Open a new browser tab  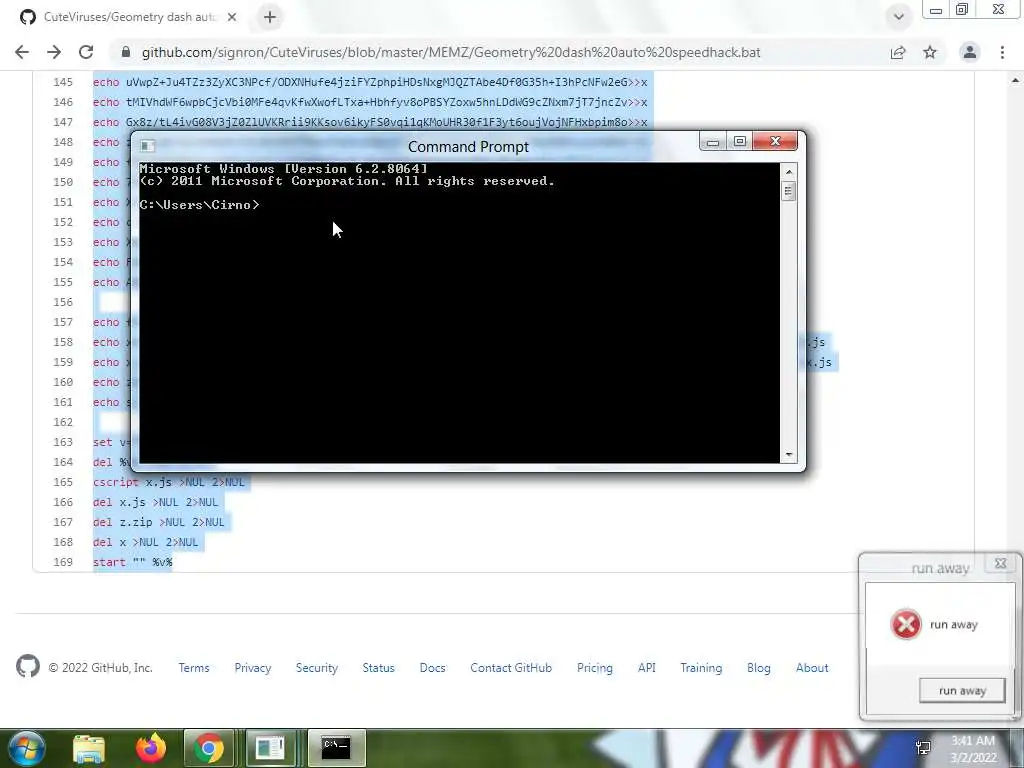tap(270, 17)
